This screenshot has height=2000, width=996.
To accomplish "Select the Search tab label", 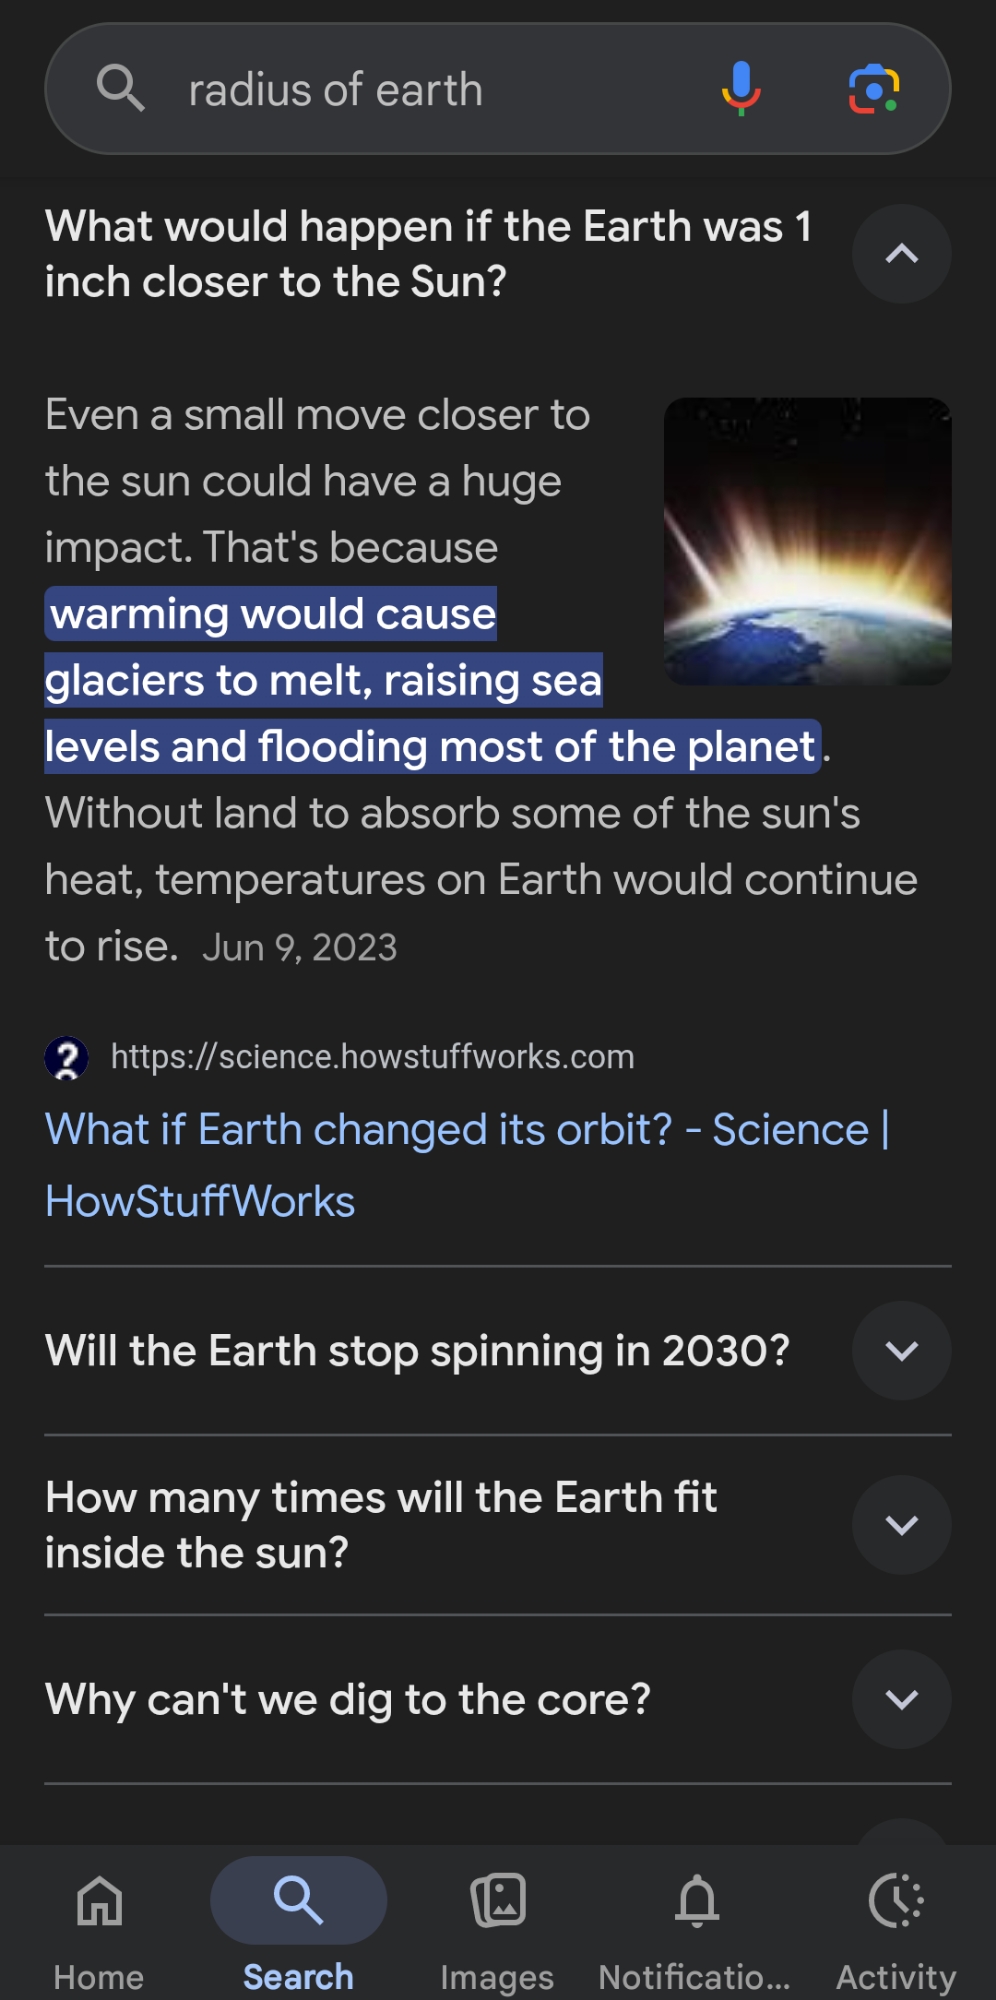I will [x=298, y=1977].
